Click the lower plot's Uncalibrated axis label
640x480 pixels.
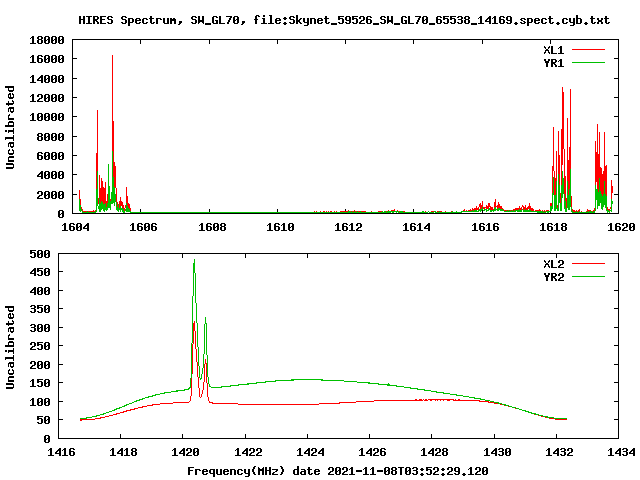click(x=10, y=347)
